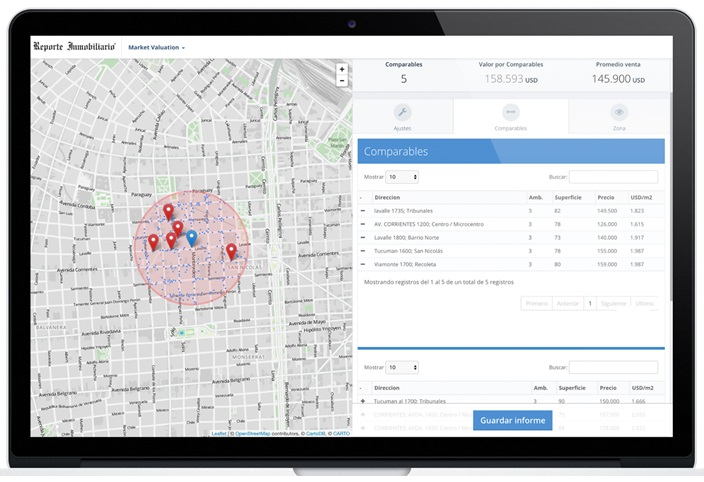Remove lavalle 1735 Tribunales from comparables

[362, 211]
